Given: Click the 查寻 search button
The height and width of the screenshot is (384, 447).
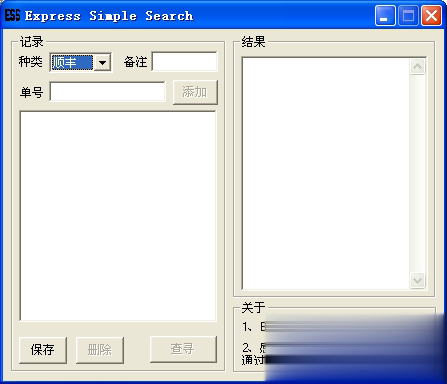Looking at the screenshot, I should click(x=183, y=349).
